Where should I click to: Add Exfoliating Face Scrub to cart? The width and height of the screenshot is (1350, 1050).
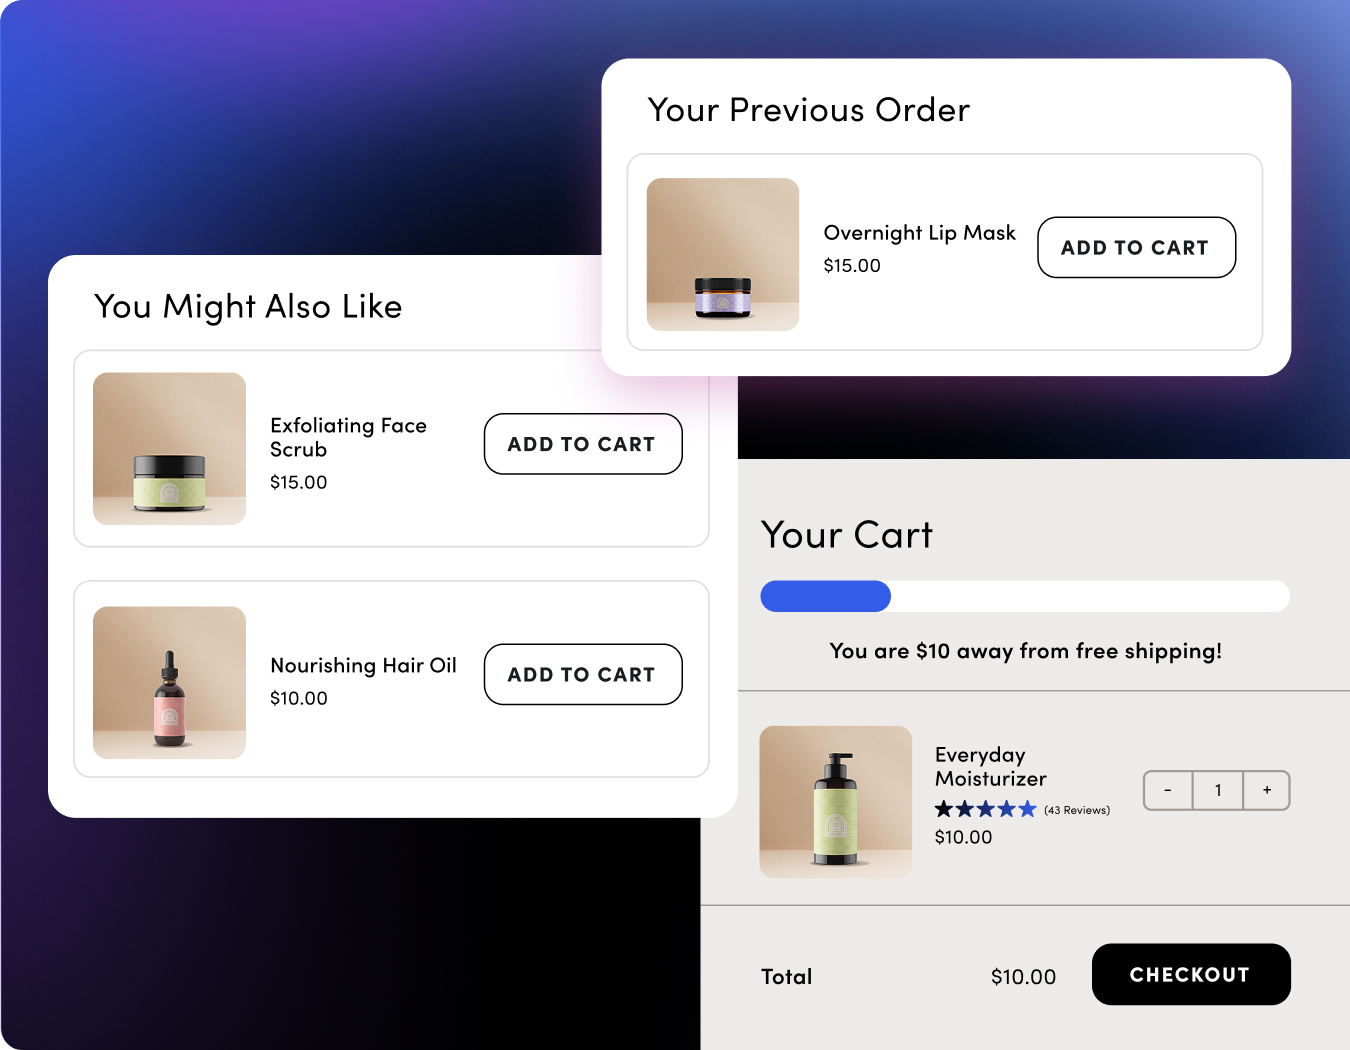[x=582, y=444]
